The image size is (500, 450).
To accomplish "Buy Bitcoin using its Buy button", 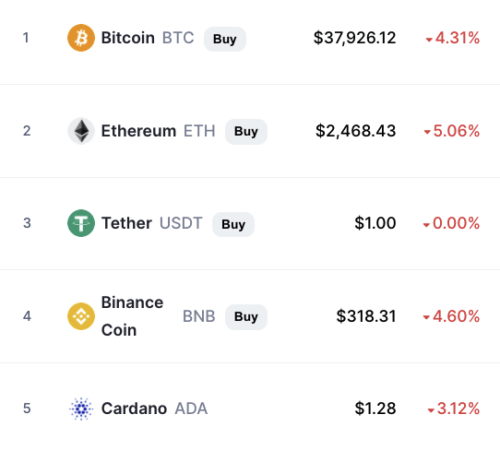I will [225, 39].
